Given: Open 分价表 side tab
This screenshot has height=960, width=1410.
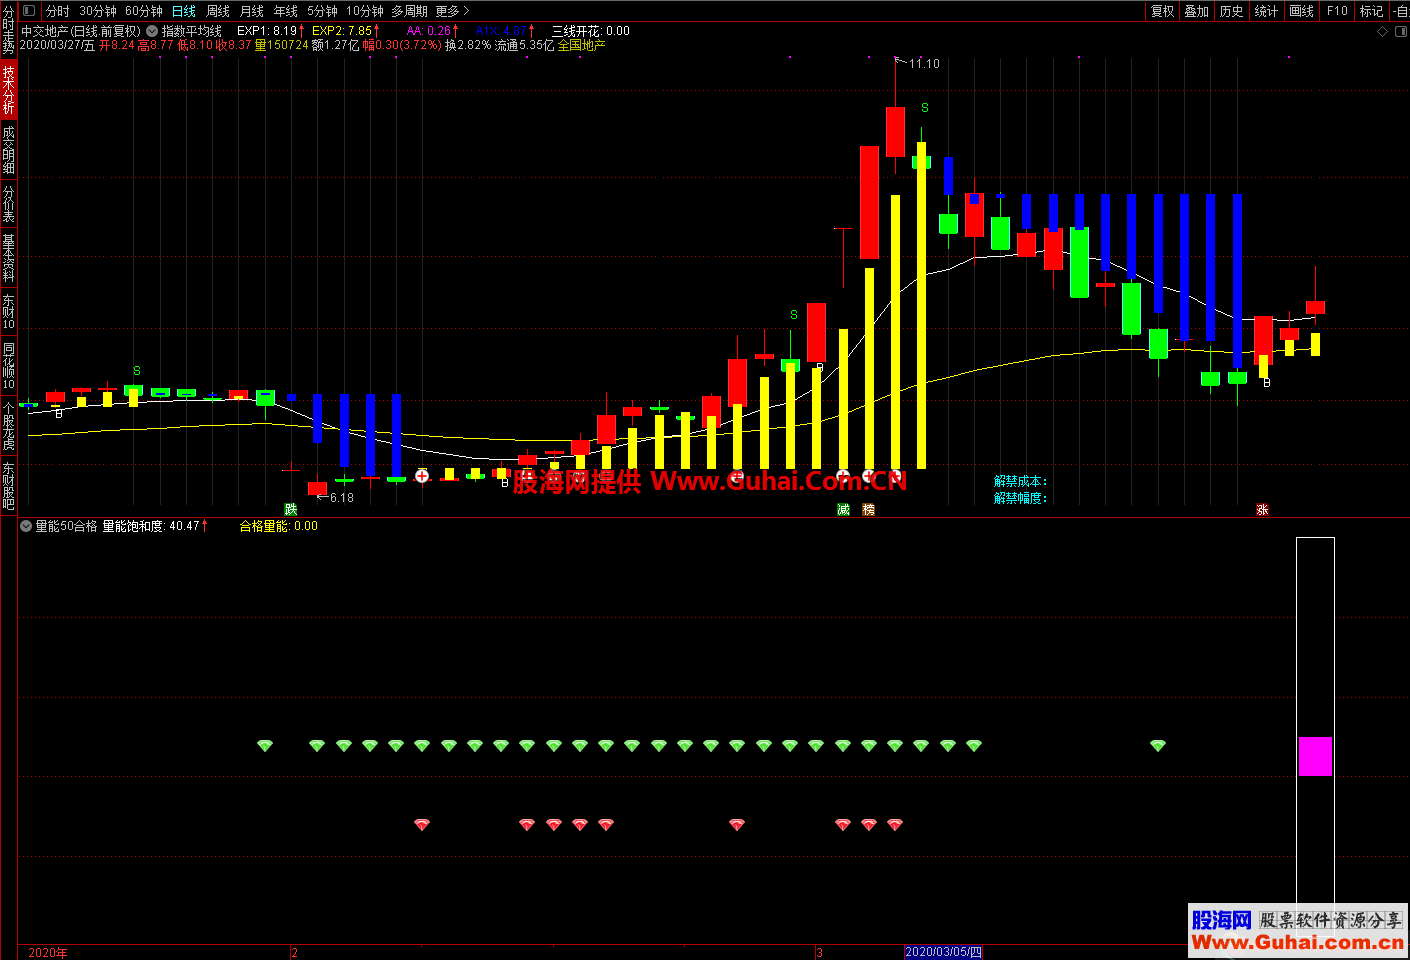Looking at the screenshot, I should click(8, 204).
